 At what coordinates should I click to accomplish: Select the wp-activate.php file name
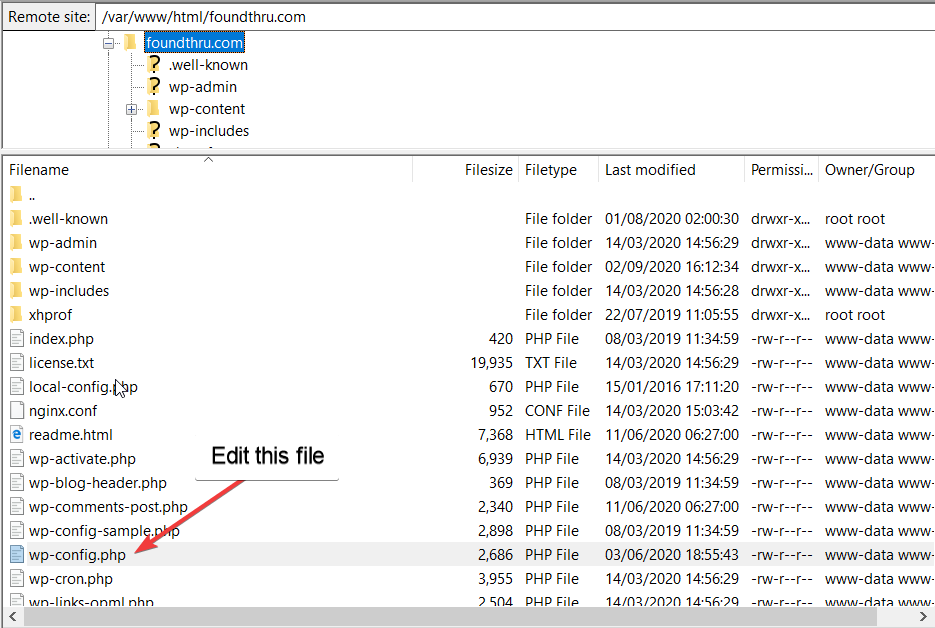click(x=82, y=459)
